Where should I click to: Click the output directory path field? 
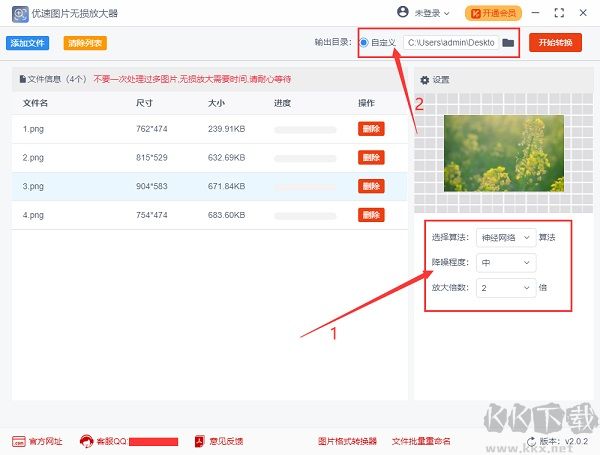coord(451,42)
